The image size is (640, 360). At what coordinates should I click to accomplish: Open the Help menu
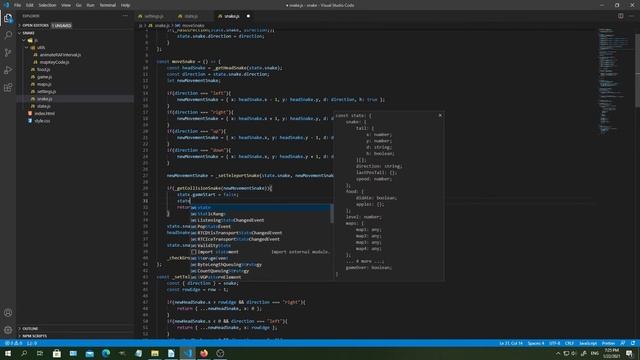[125, 5]
